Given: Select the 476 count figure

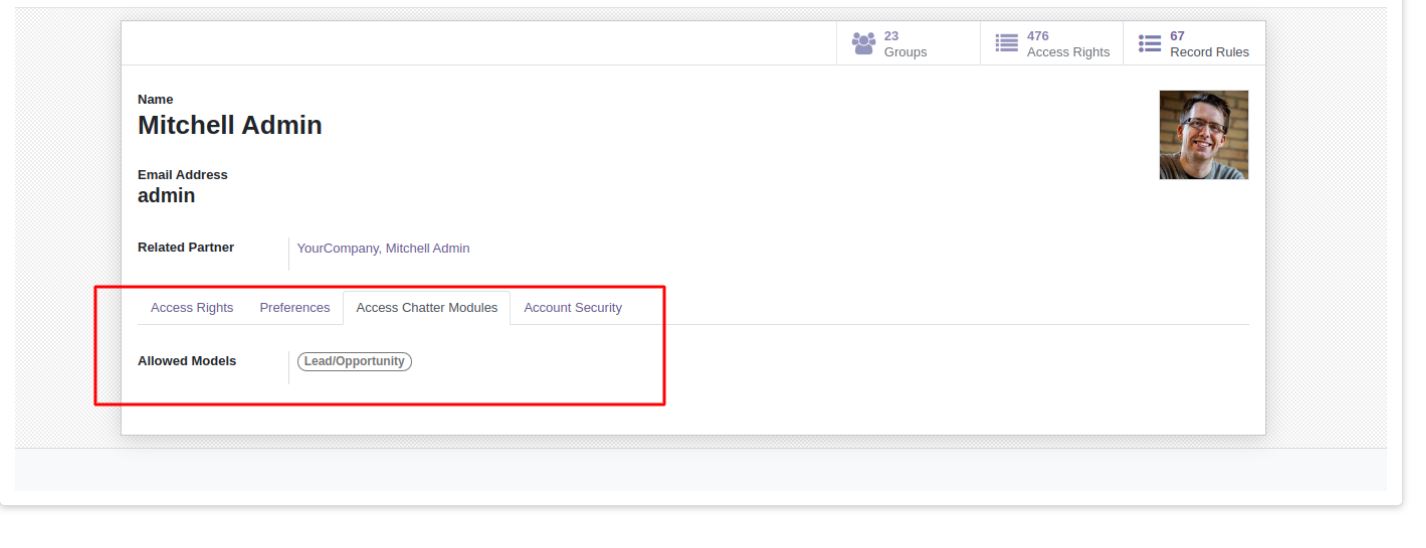Looking at the screenshot, I should coord(1038,36).
